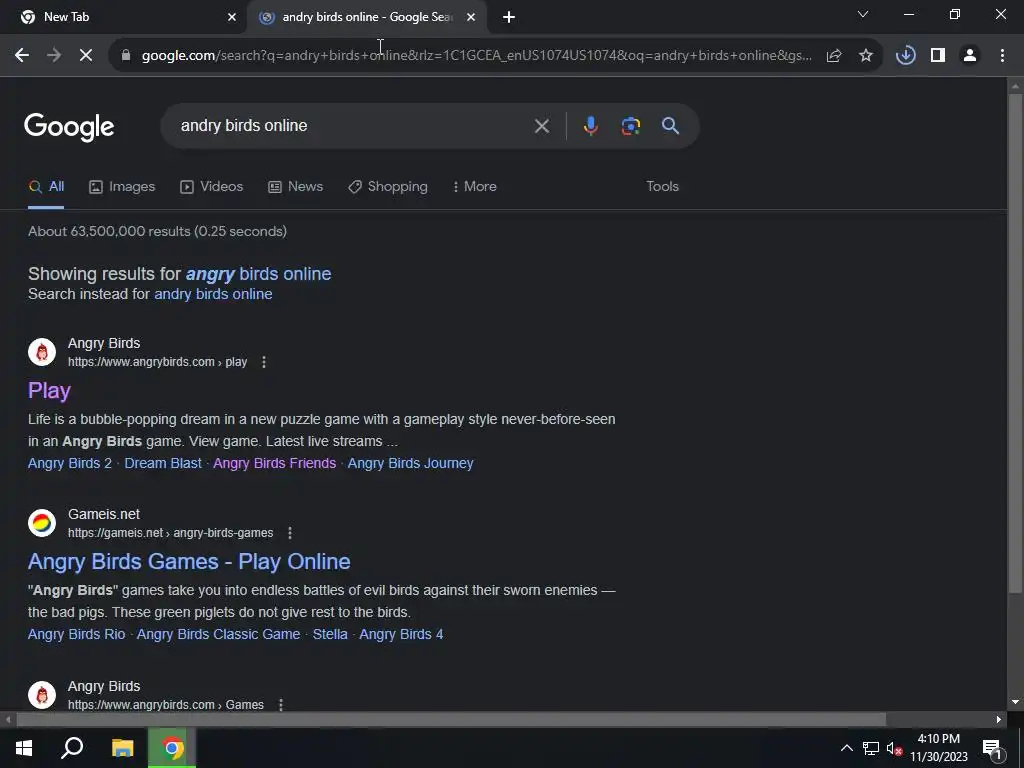Go back using the browser back arrow
1024x768 pixels.
[22, 56]
